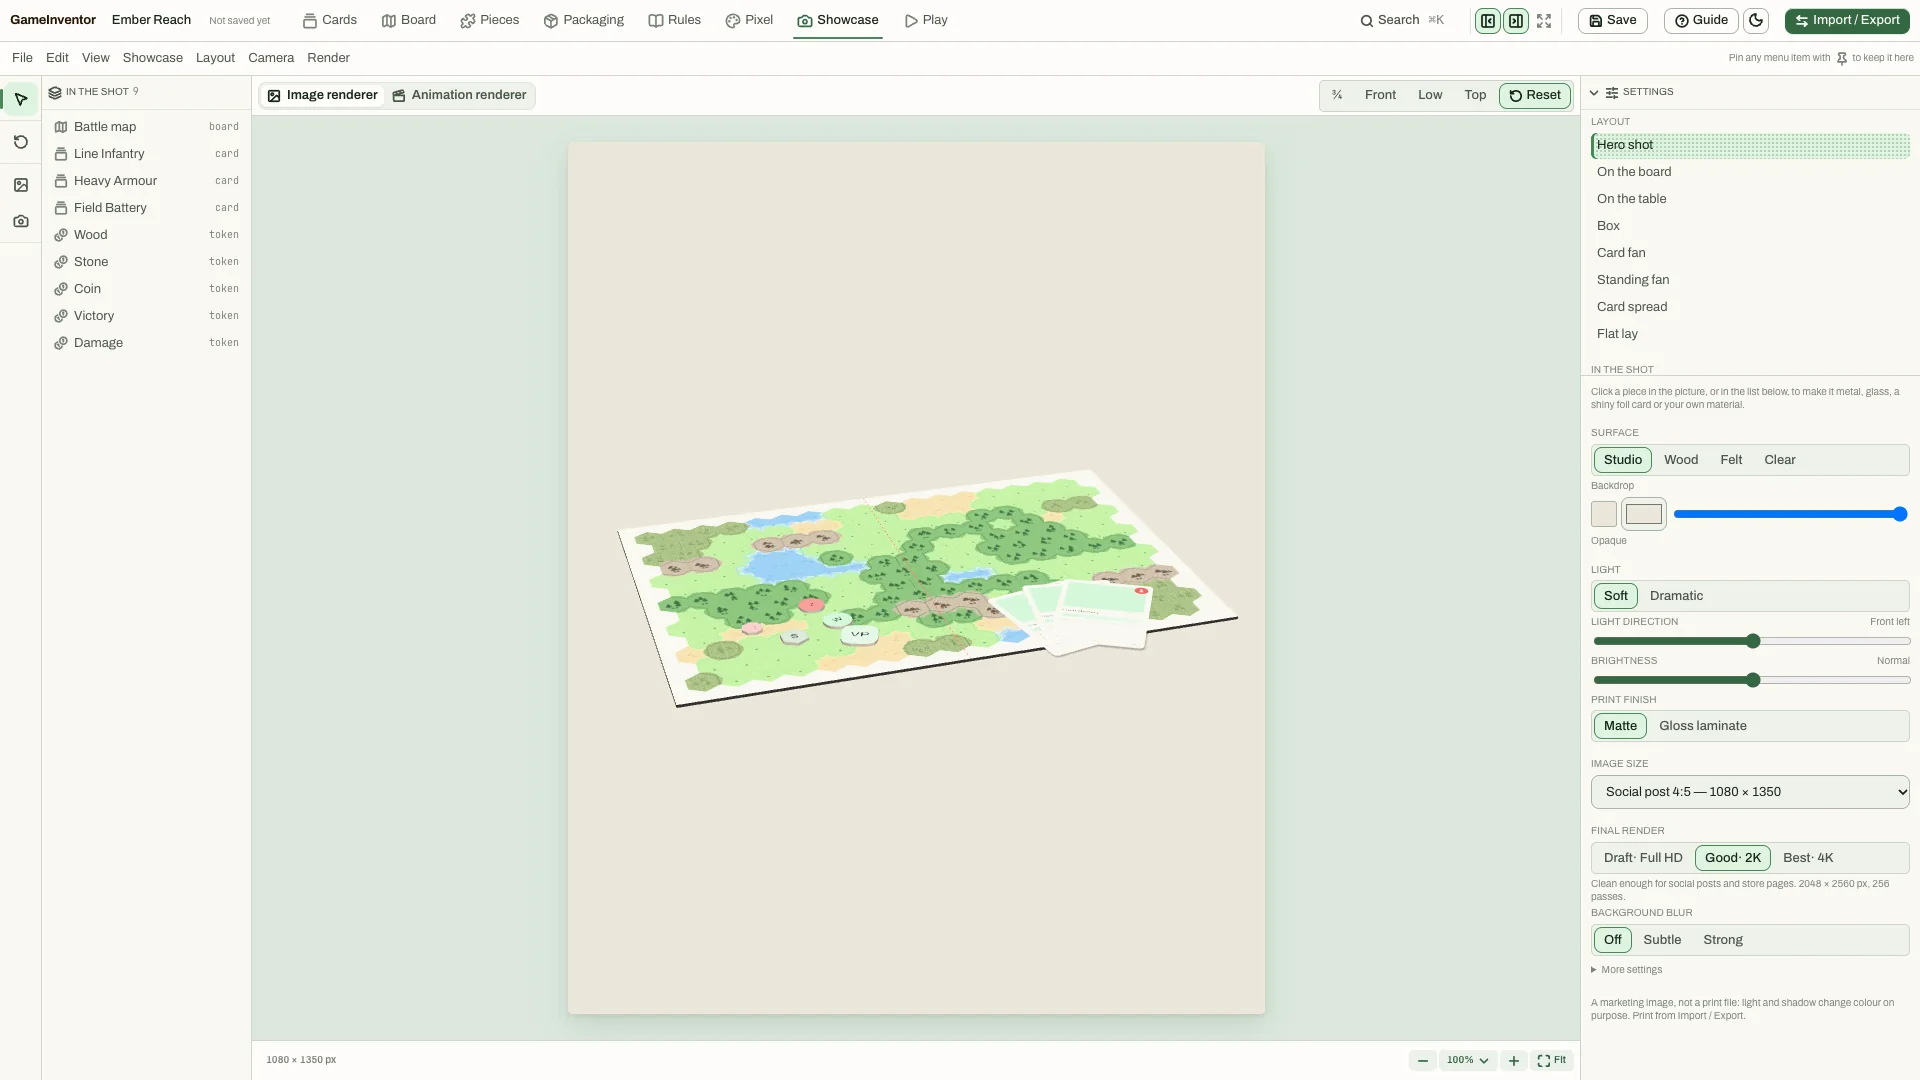Open the Camera menu
The width and height of the screenshot is (1920, 1080).
pyautogui.click(x=271, y=58)
